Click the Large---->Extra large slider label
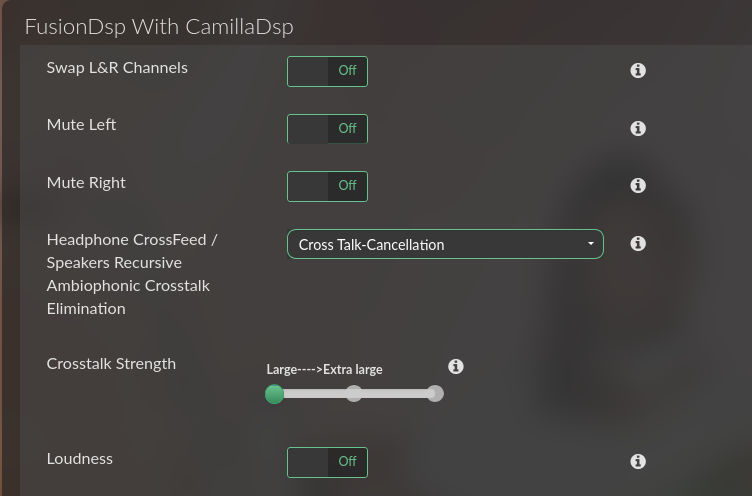The height and width of the screenshot is (496, 752). [324, 370]
